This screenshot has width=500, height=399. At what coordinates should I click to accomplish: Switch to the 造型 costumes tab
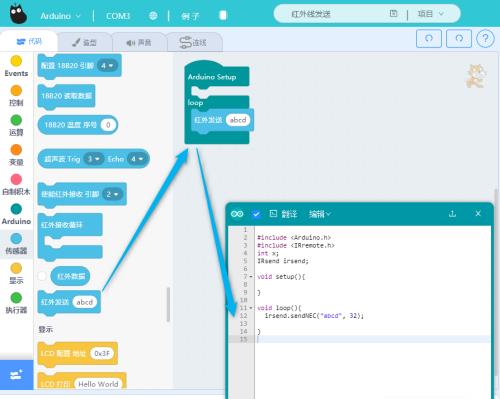(x=84, y=42)
